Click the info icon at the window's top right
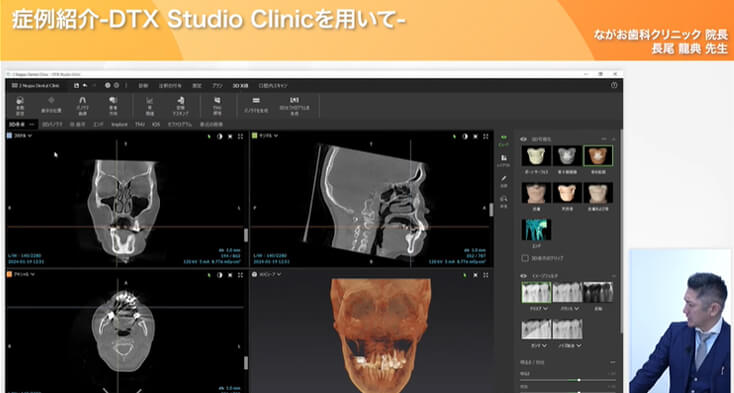Image resolution: width=734 pixels, height=393 pixels. coord(614,85)
